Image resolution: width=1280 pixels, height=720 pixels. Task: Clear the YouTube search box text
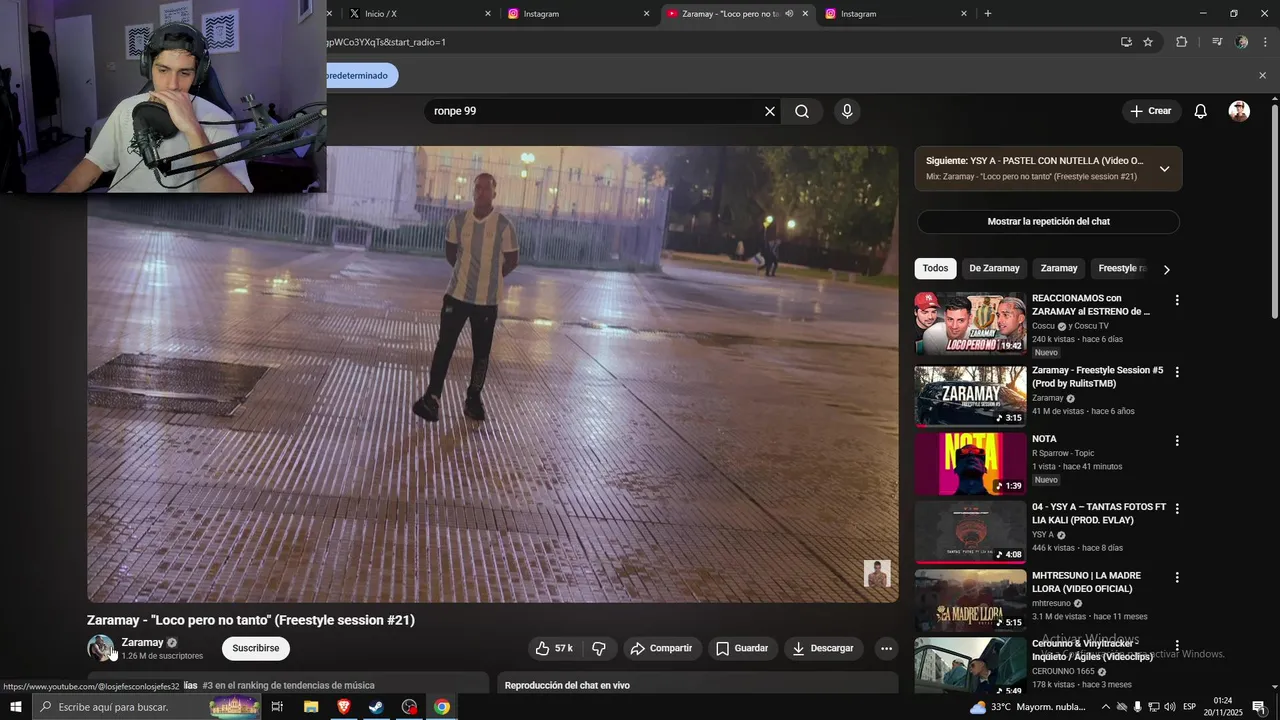tap(770, 111)
